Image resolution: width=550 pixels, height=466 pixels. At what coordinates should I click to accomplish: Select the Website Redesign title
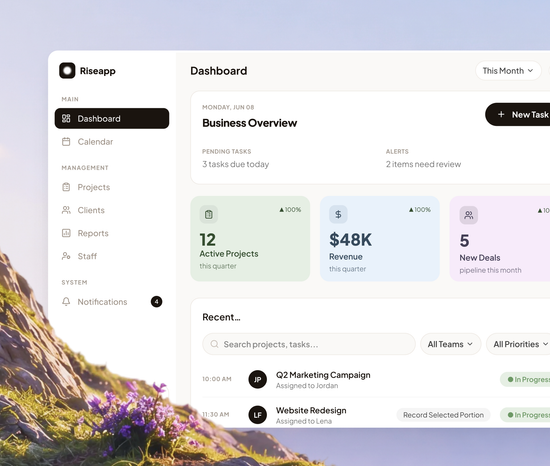tap(311, 410)
